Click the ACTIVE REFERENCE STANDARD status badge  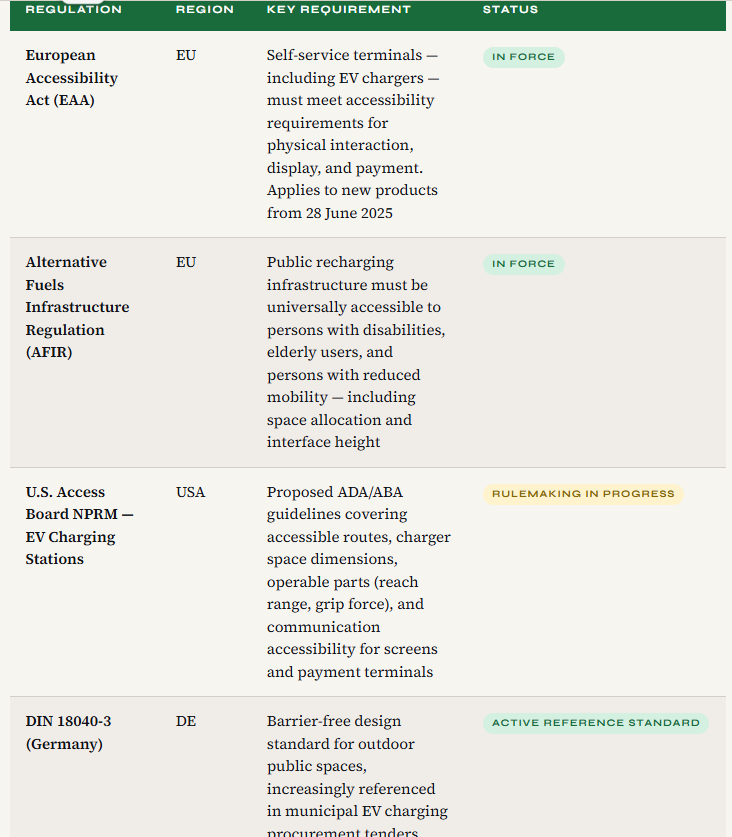(x=595, y=723)
